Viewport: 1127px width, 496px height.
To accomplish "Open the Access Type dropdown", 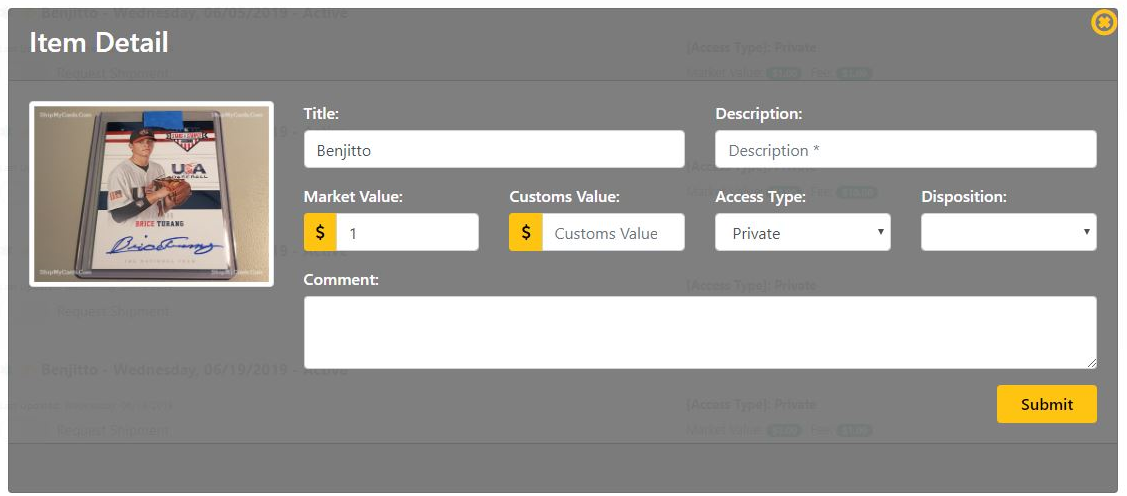I will point(803,232).
